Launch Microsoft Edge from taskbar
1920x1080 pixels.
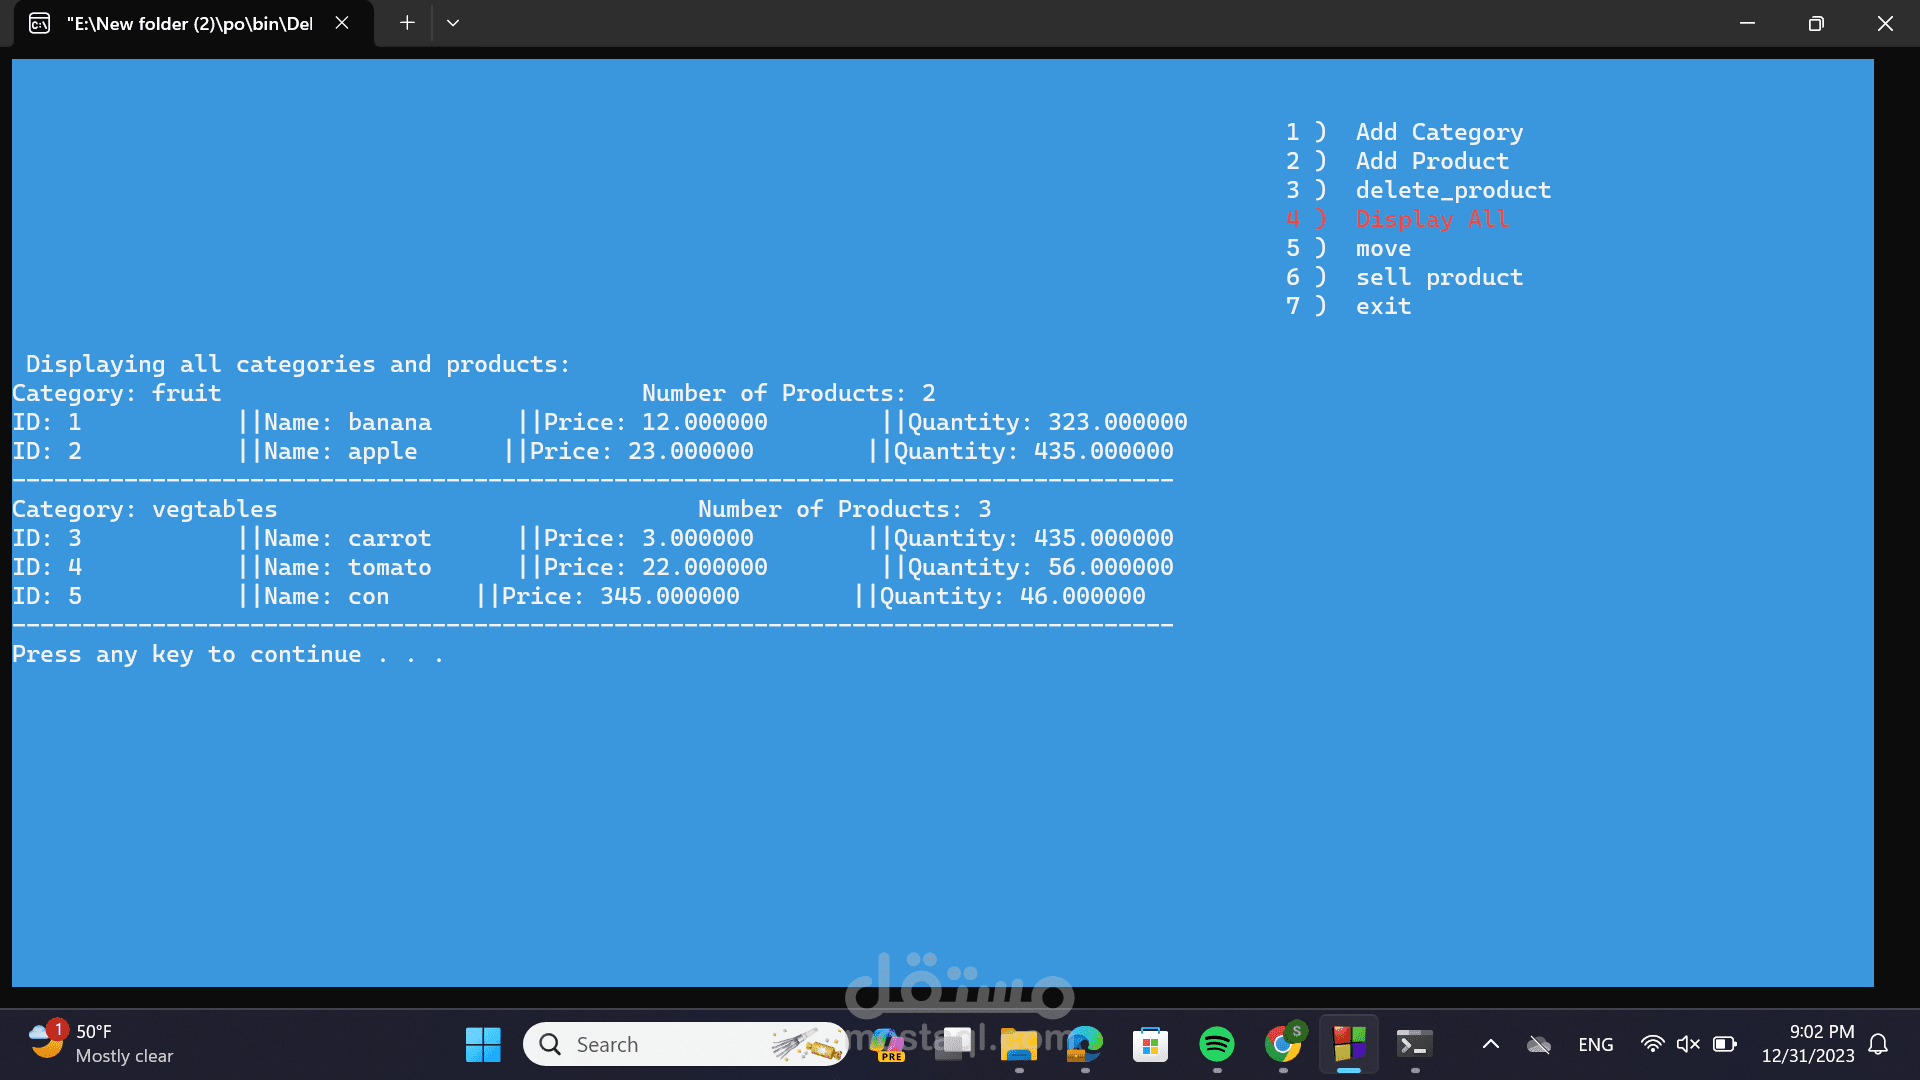coord(1085,1045)
